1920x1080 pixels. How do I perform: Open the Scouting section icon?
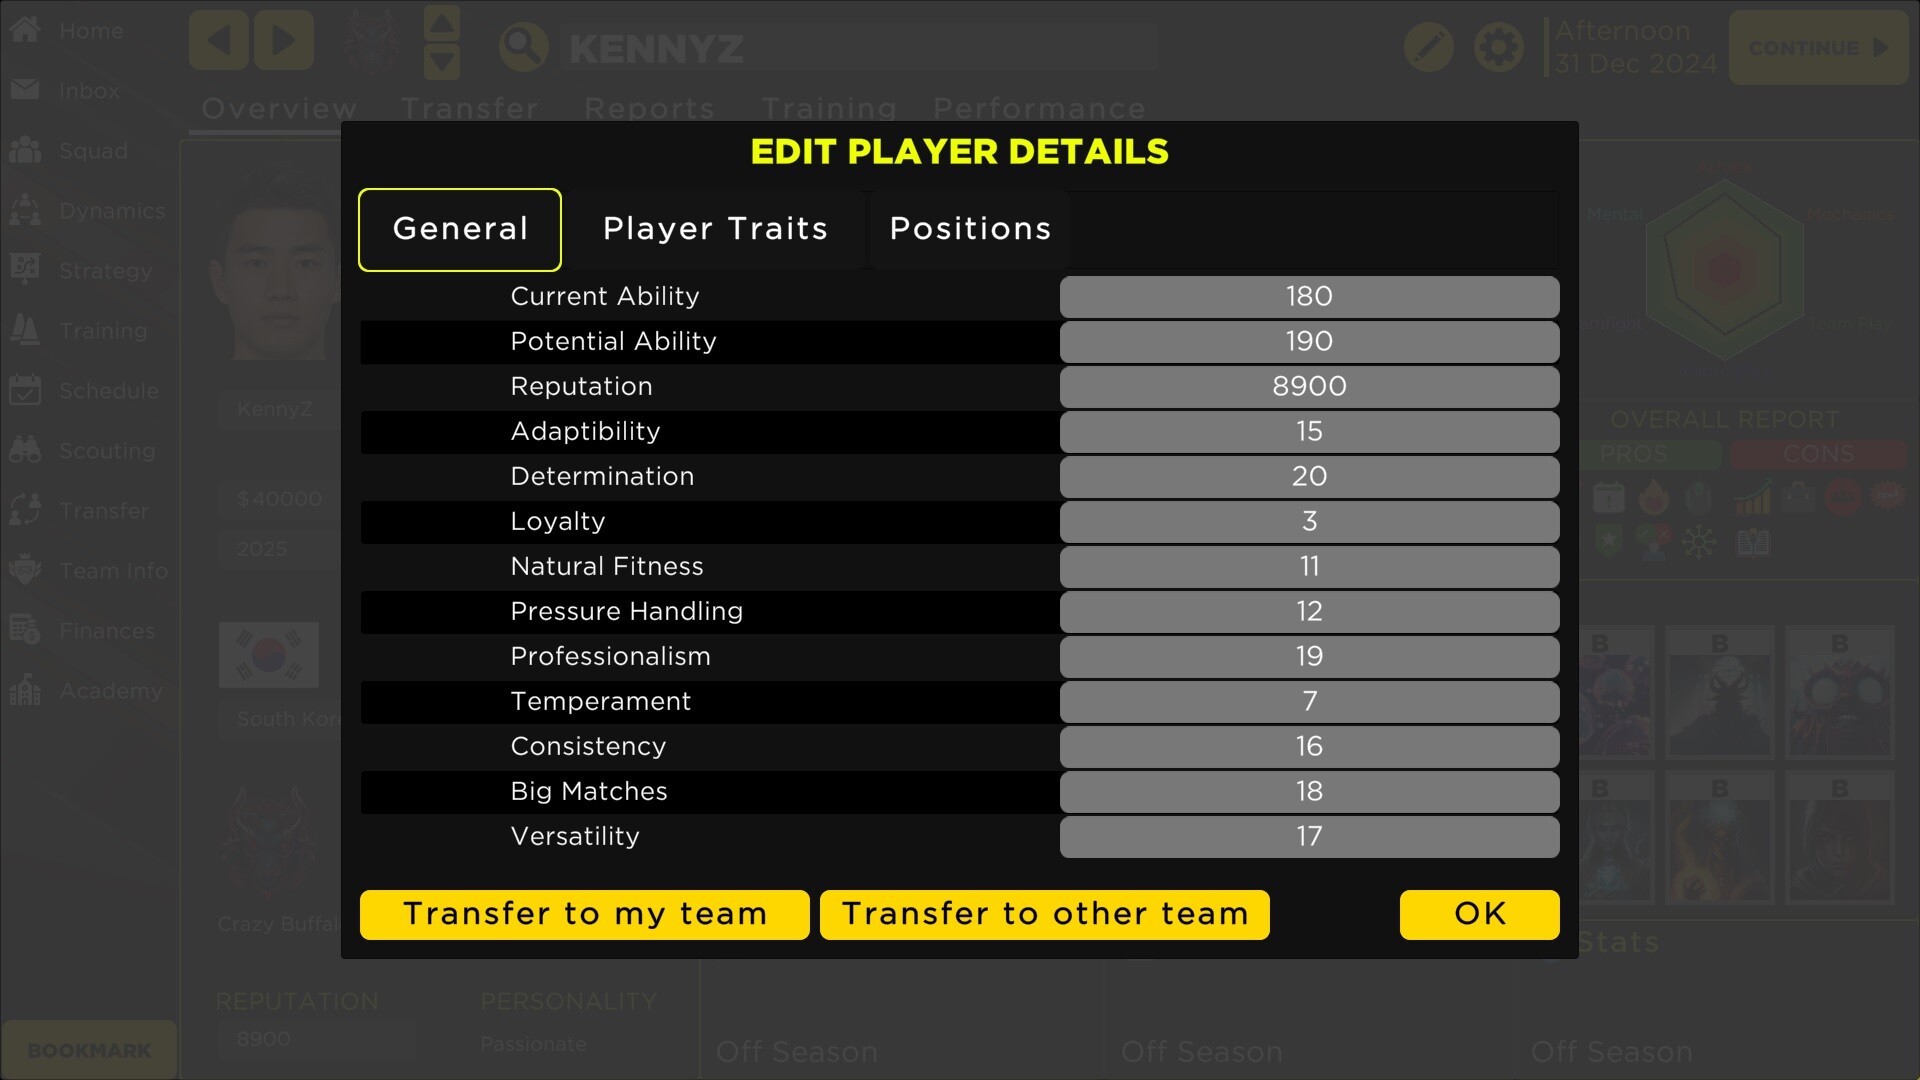tap(25, 448)
